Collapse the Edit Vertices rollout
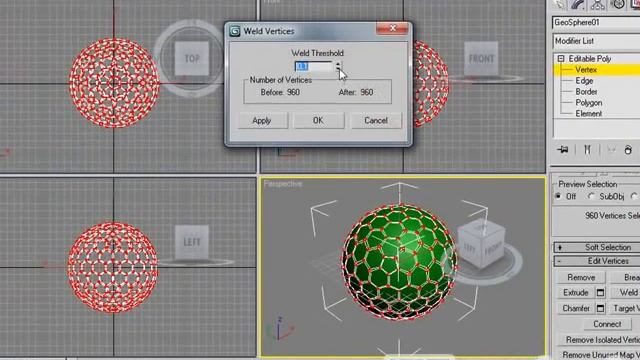640x360 pixels. click(x=597, y=261)
